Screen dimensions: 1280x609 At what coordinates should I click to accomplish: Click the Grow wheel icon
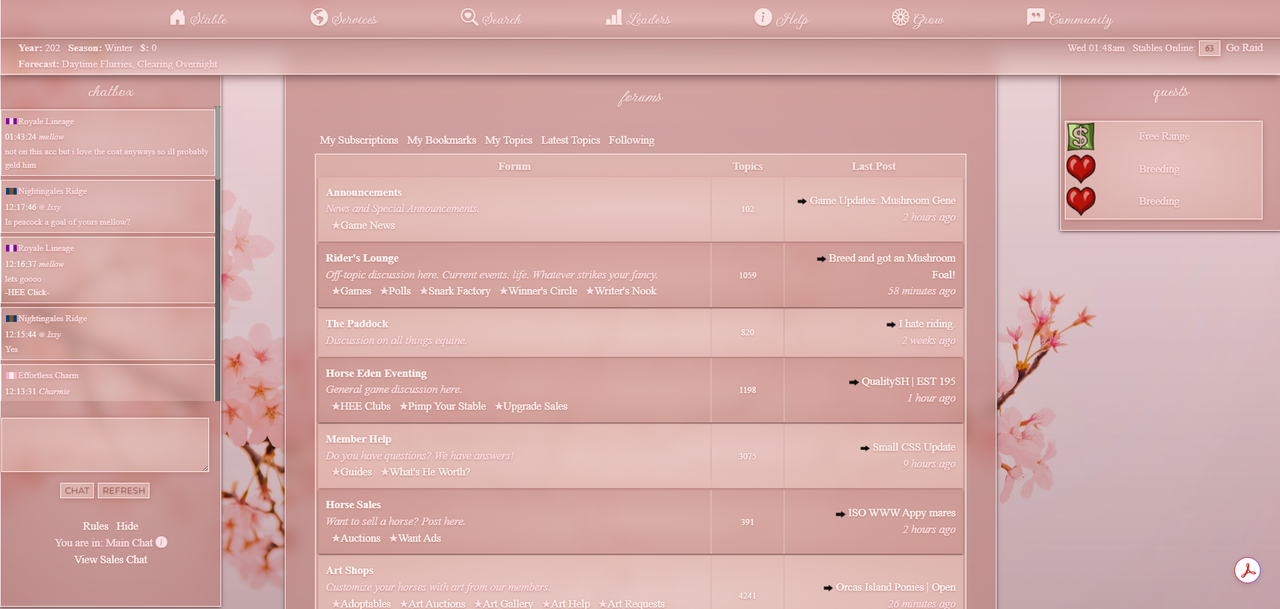click(x=900, y=17)
